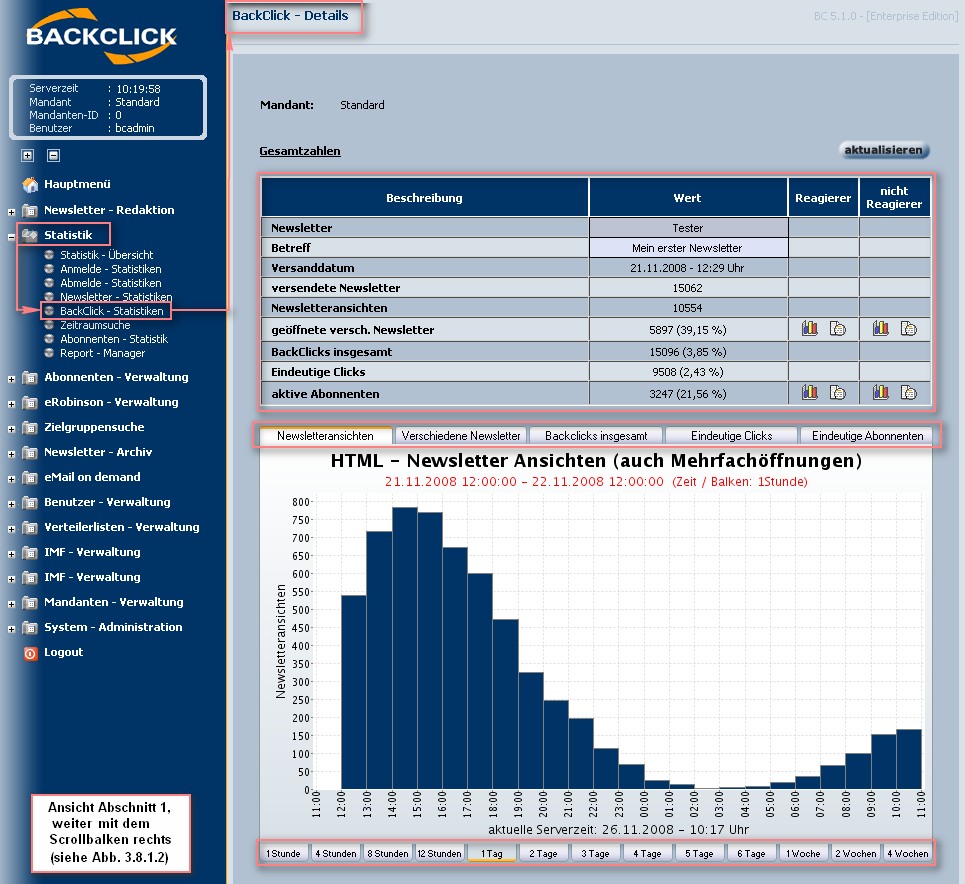Screen dimensions: 965x884
Task: Expand the Verteilerlisten - Verwaltung menu
Action: click(x=11, y=529)
